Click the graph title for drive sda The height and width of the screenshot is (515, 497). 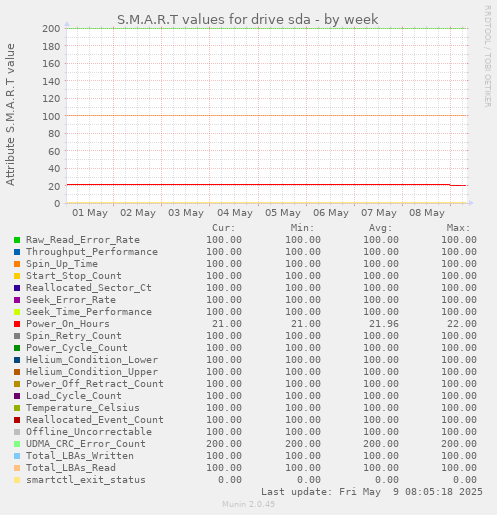click(248, 19)
